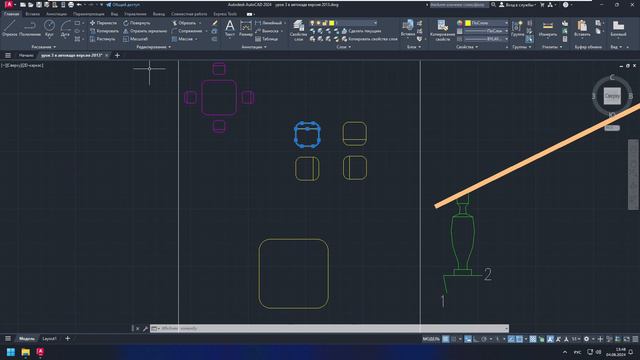Open the Начало start tab

pos(26,55)
